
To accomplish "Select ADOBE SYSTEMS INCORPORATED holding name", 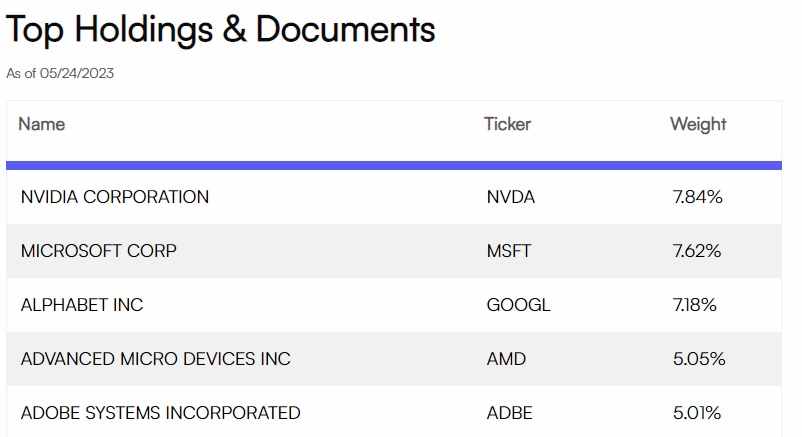I will 160,413.
